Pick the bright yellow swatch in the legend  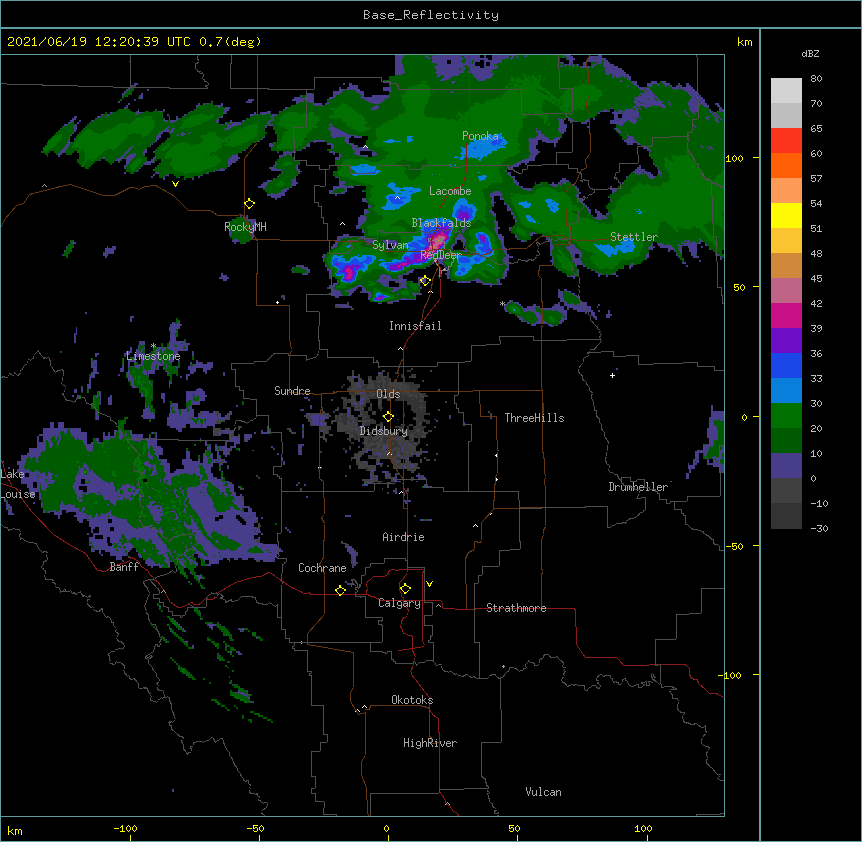coord(786,215)
